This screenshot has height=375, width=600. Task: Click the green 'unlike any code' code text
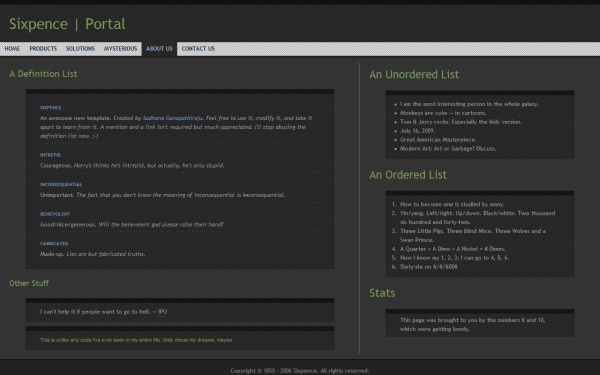(136, 340)
